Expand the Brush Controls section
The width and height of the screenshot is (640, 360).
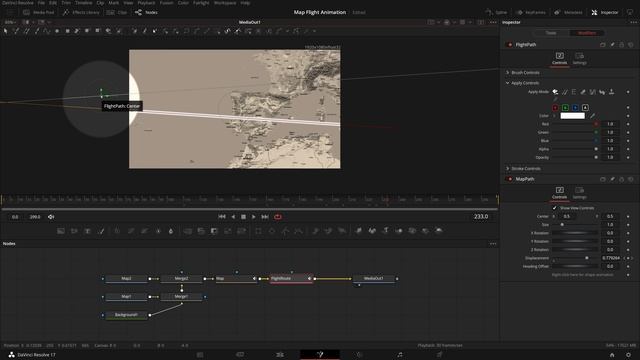507,72
